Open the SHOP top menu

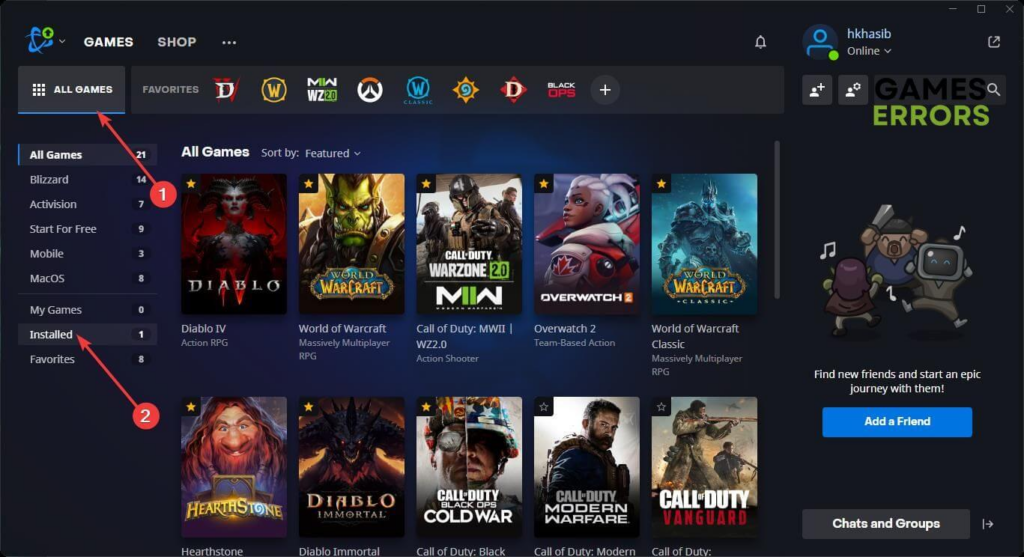click(176, 42)
